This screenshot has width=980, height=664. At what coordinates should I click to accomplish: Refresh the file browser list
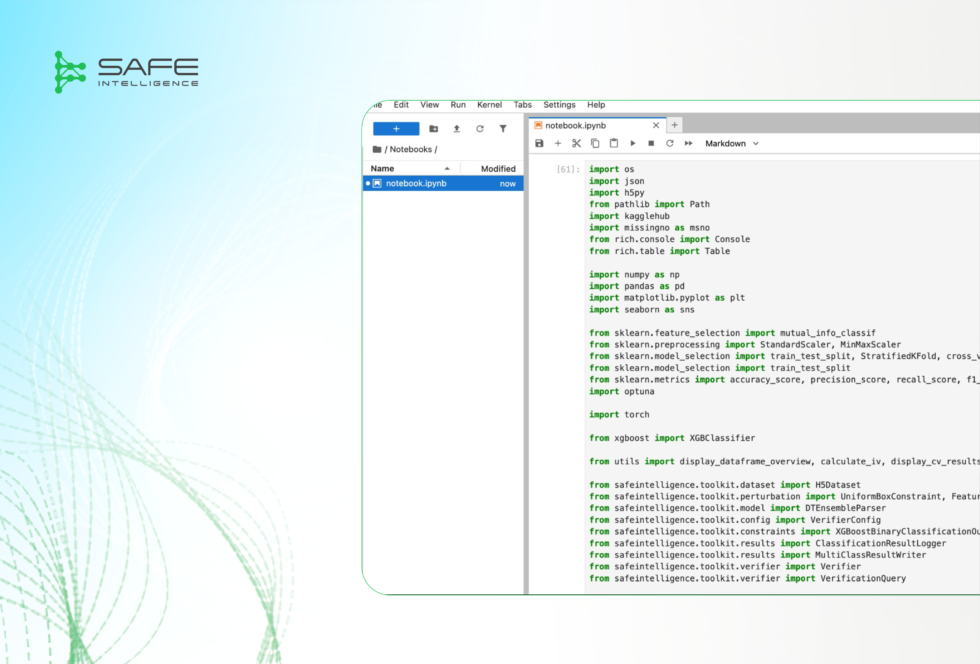(x=480, y=129)
